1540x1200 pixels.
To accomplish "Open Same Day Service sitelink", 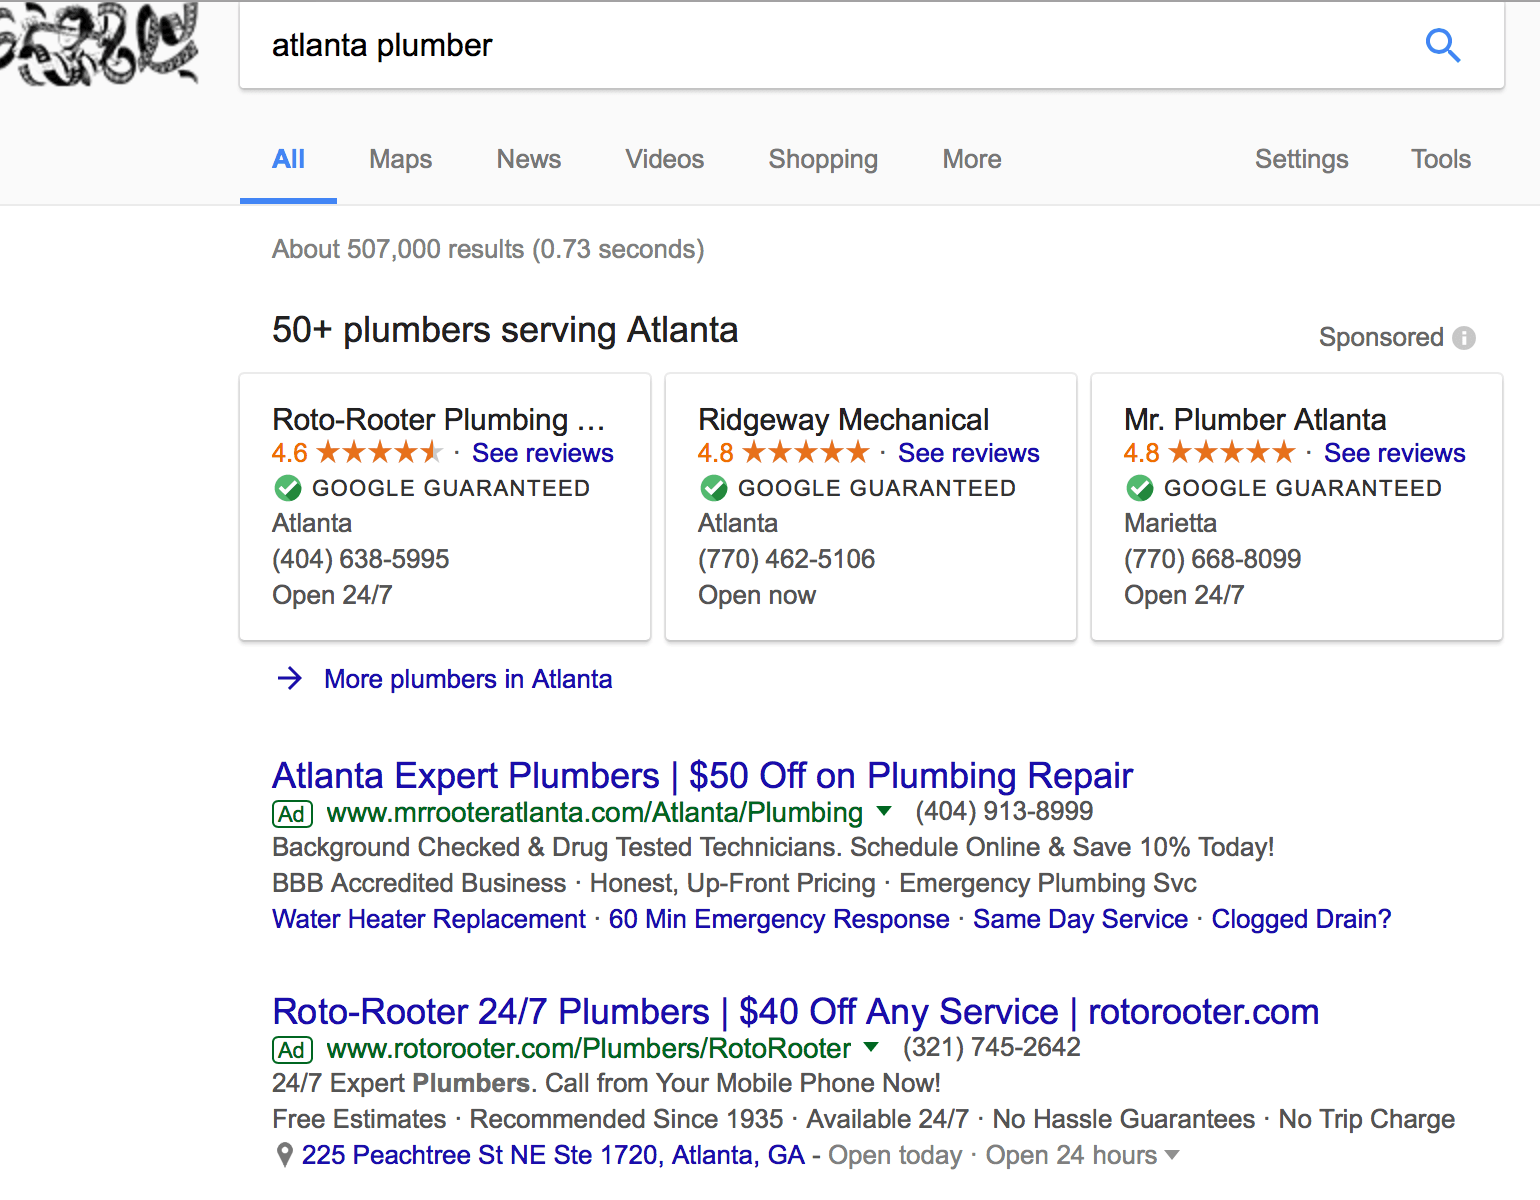I will click(x=1080, y=919).
